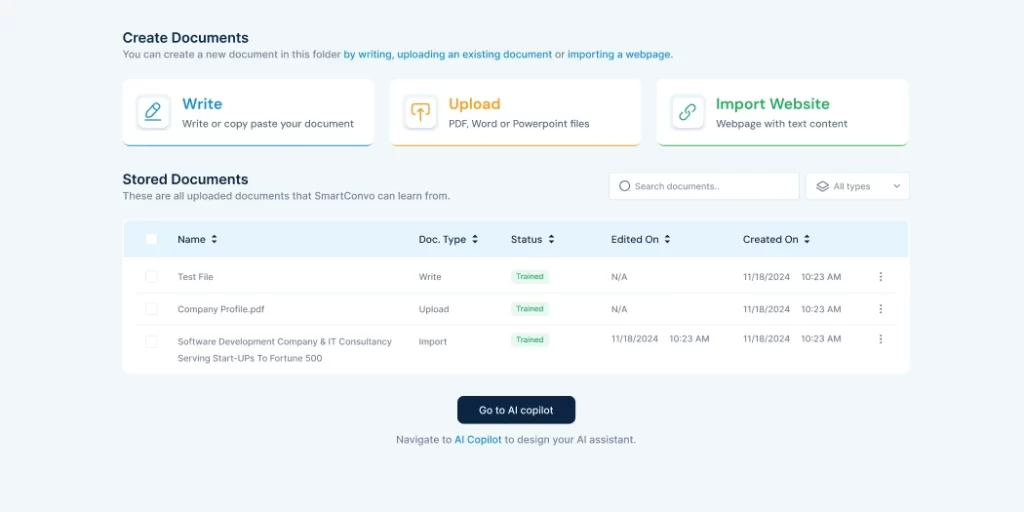Click the layers icon in All types filter
The image size is (1024, 512).
[822, 186]
